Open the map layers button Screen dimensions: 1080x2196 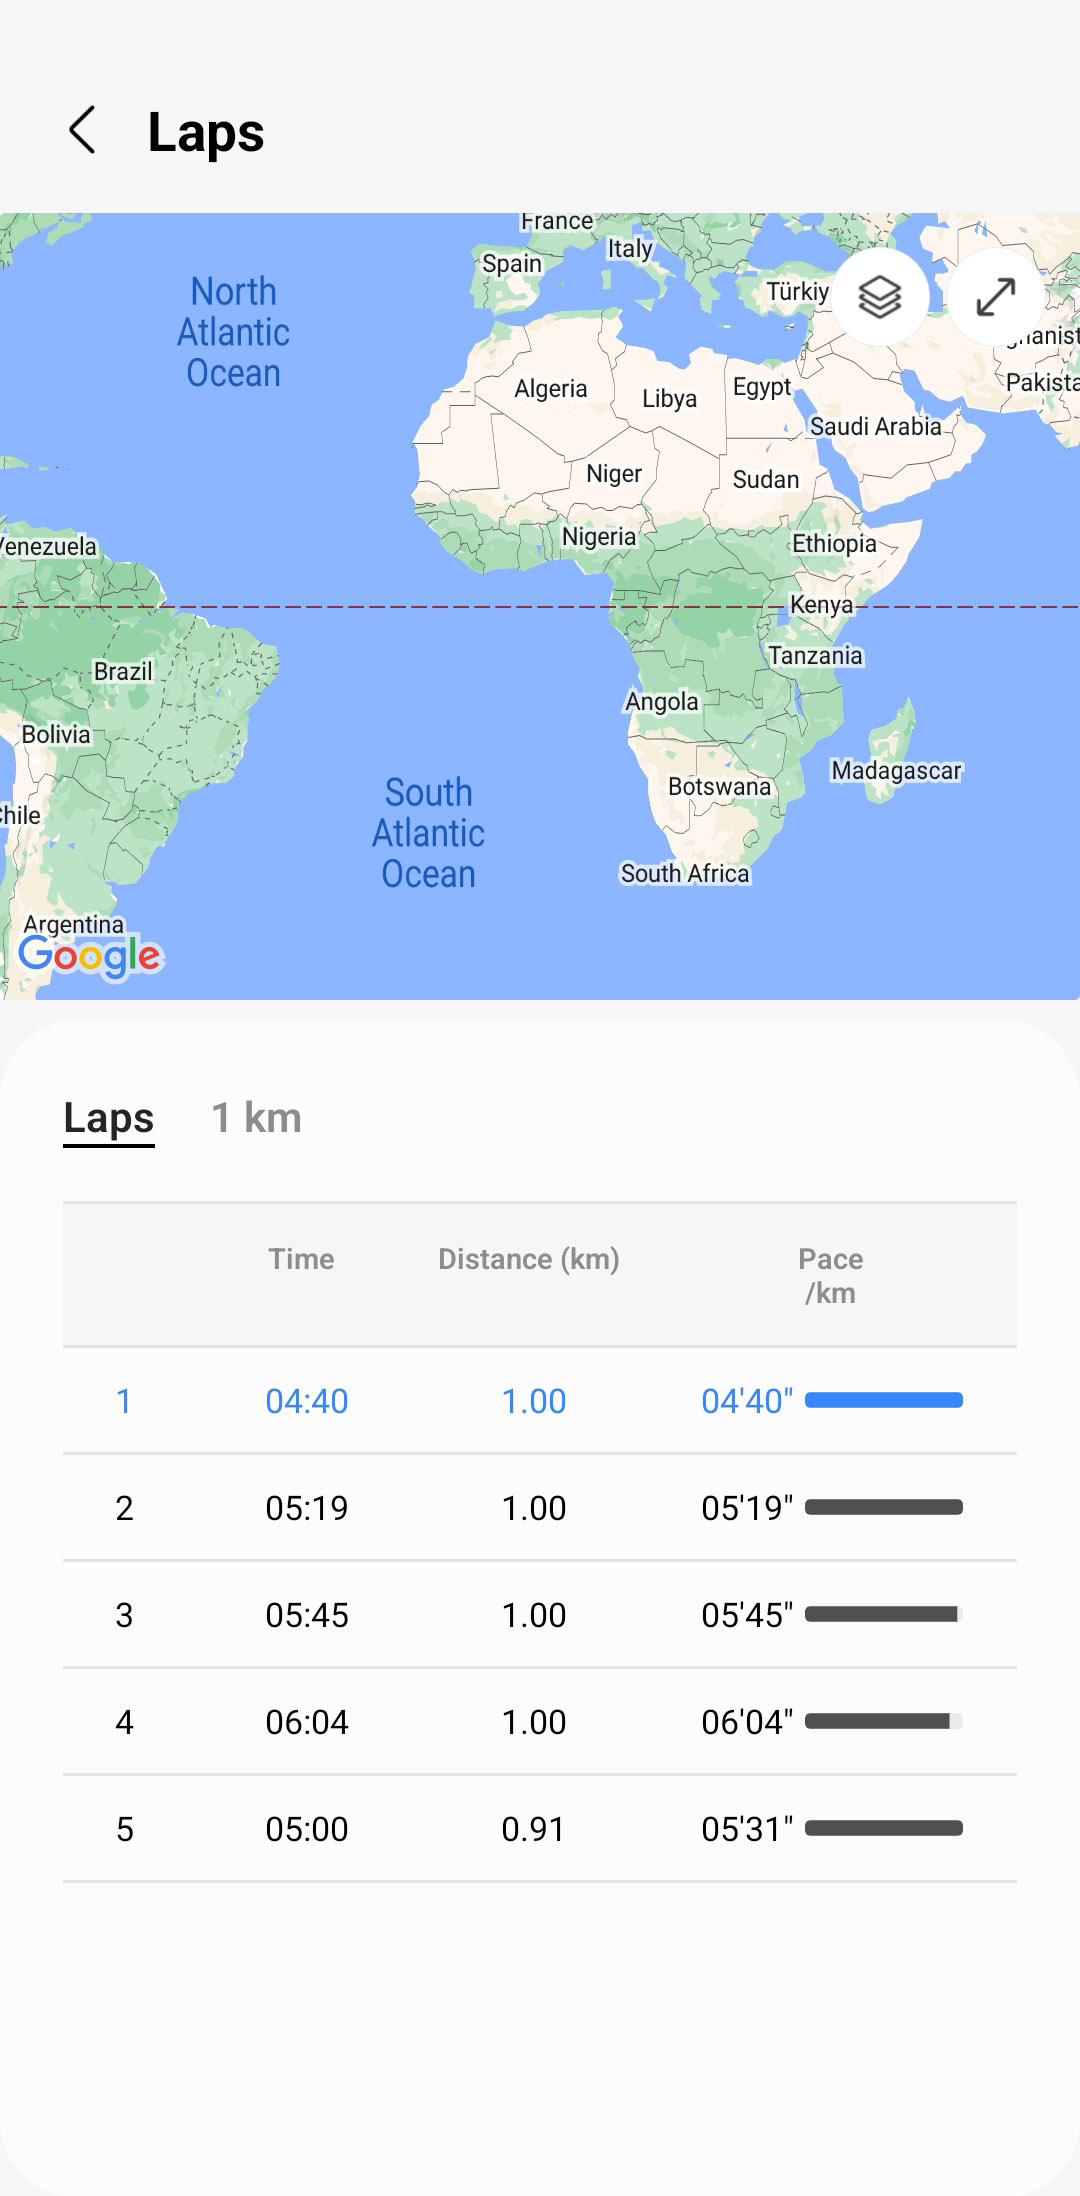point(880,297)
